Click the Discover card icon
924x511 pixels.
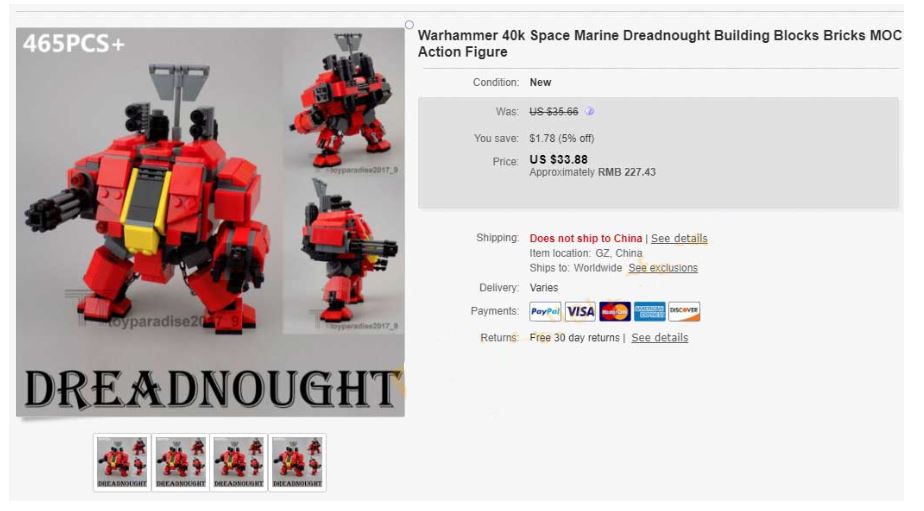pos(684,311)
